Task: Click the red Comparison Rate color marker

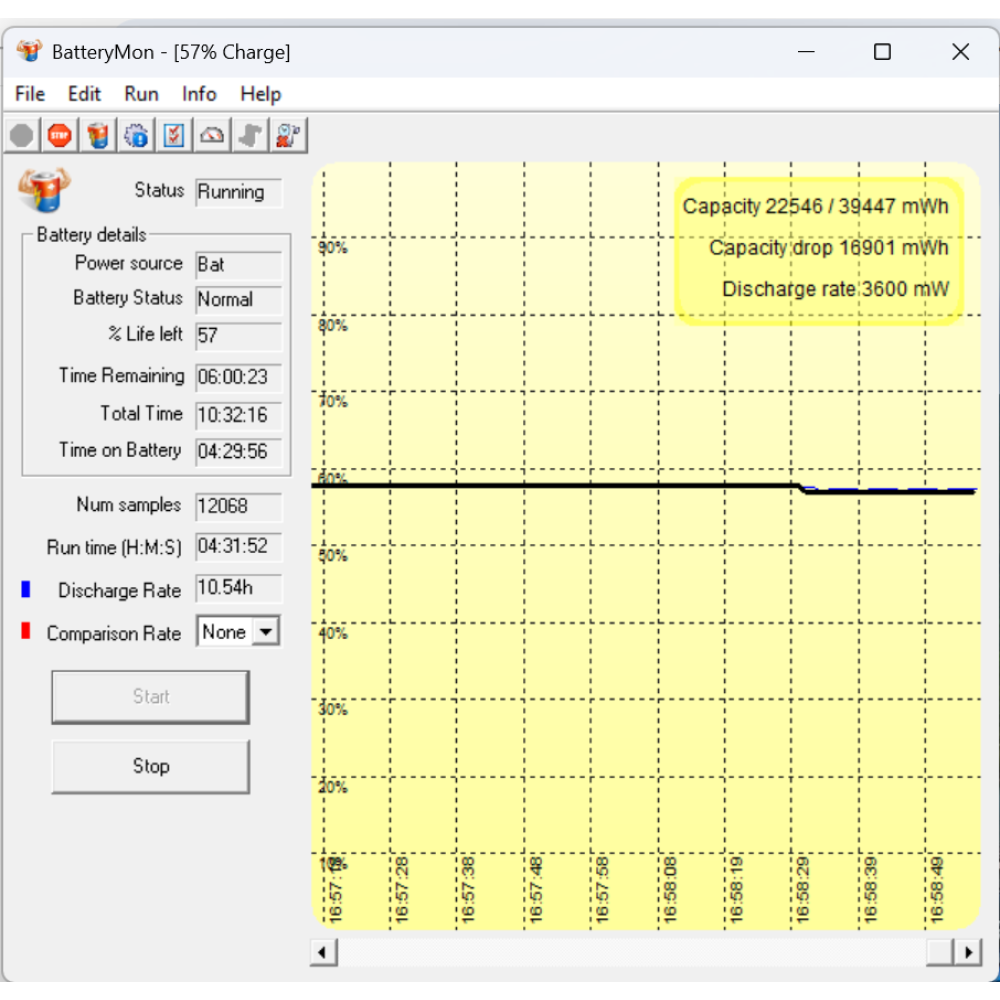Action: [26, 631]
